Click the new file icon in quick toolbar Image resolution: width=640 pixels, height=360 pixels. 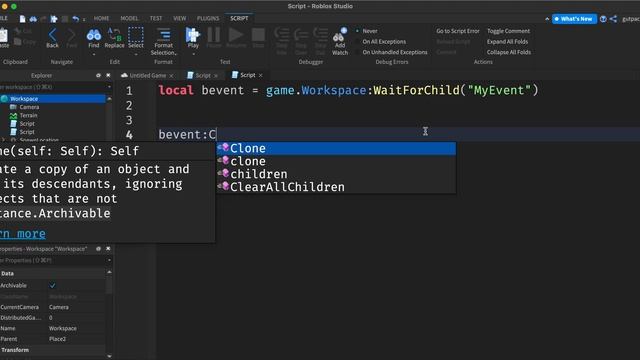(22, 19)
